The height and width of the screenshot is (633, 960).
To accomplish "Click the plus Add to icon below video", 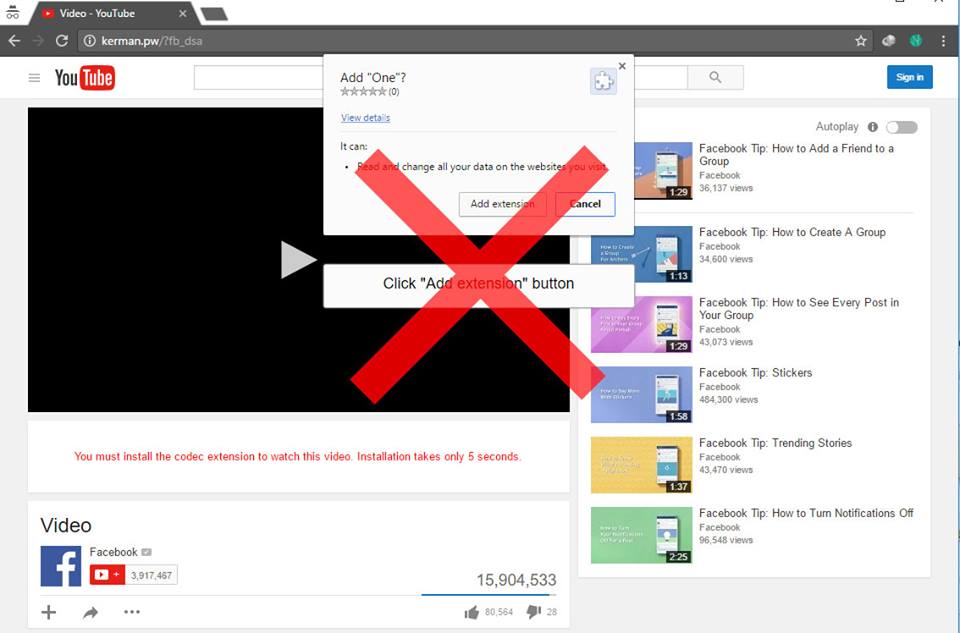I will (48, 612).
